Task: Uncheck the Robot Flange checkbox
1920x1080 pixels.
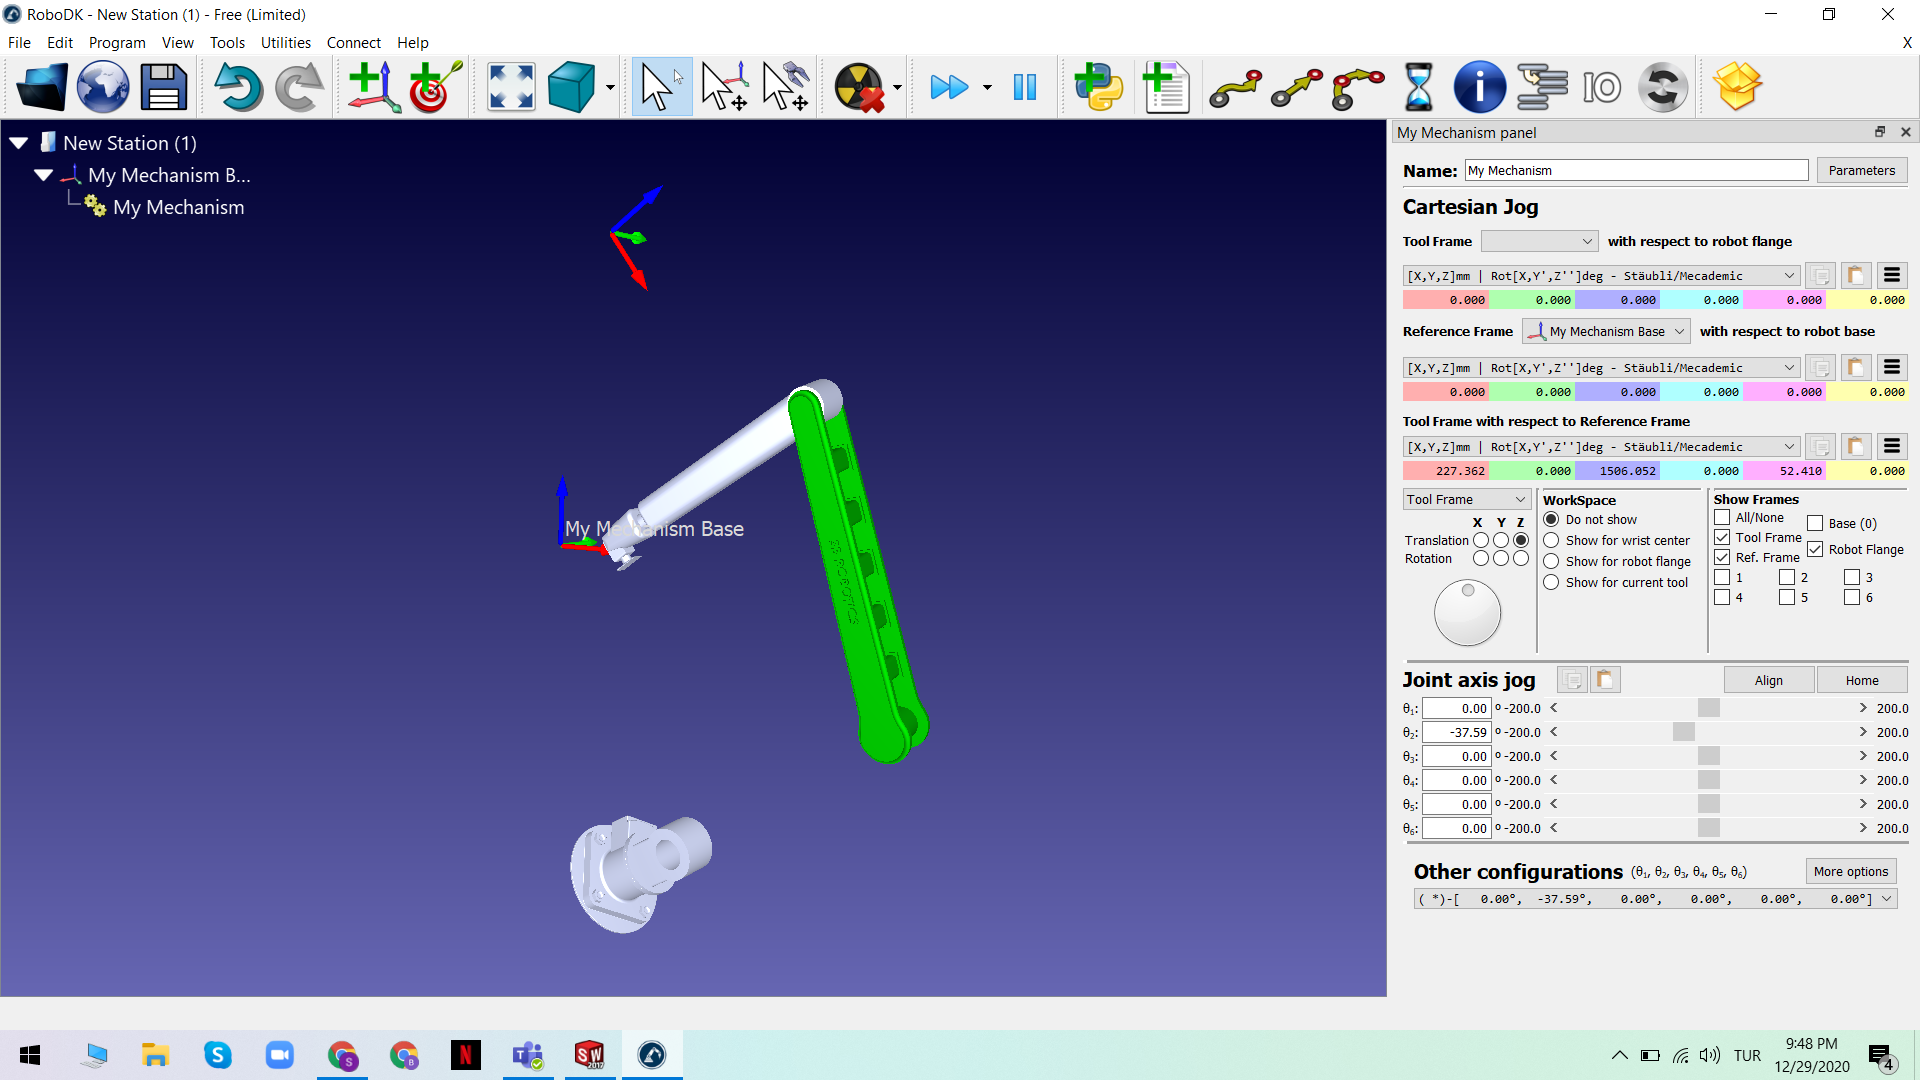Action: point(1815,549)
